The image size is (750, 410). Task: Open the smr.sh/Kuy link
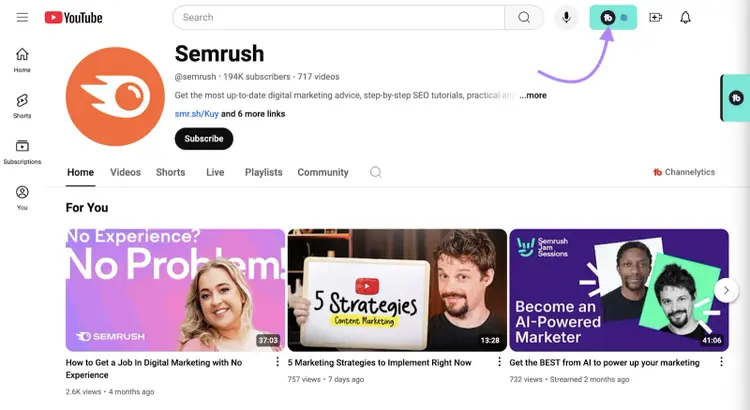coord(197,114)
